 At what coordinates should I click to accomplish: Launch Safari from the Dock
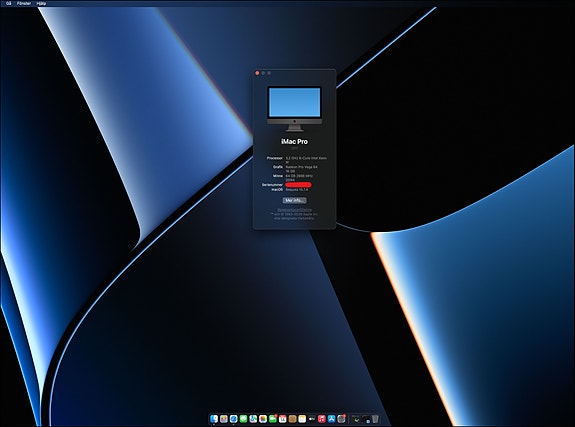[234, 419]
